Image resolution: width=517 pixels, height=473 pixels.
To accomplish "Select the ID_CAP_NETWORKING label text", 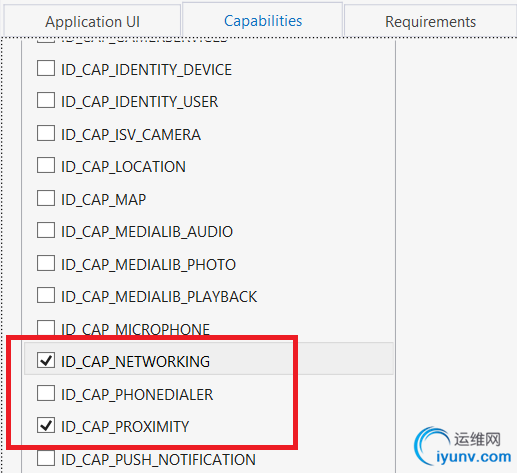I will (135, 361).
